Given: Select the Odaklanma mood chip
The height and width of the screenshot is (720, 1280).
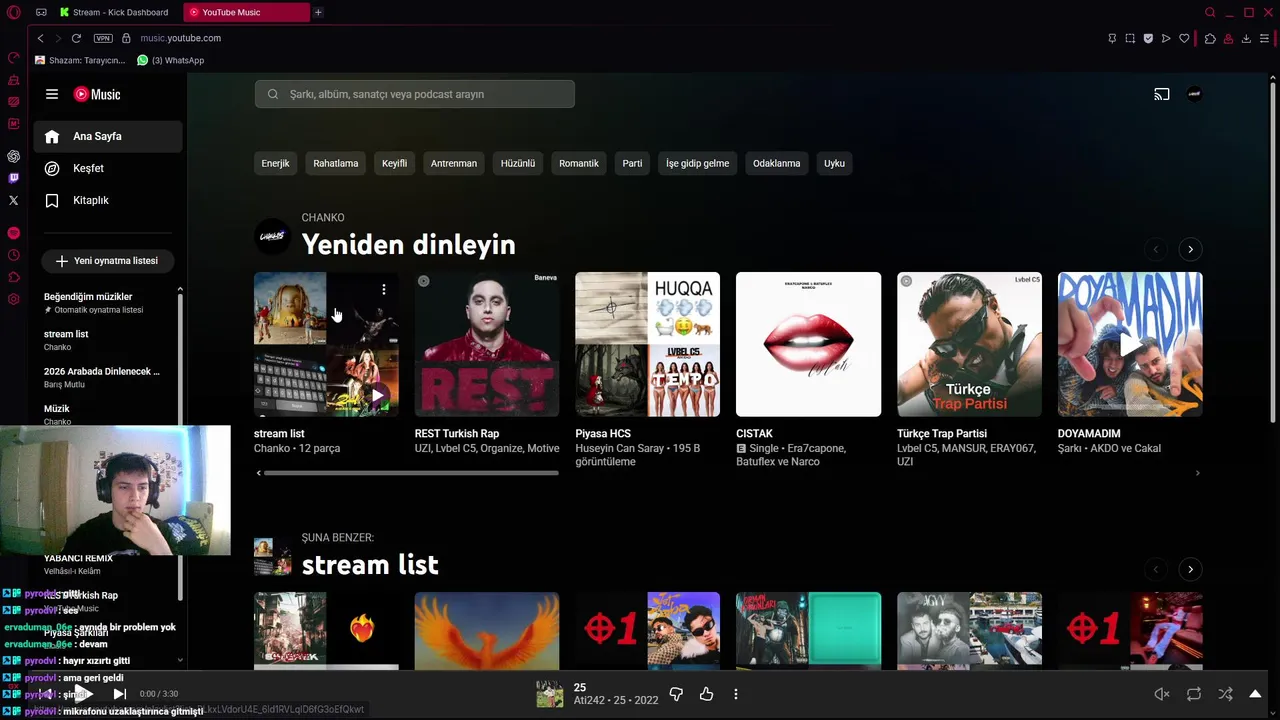Looking at the screenshot, I should pyautogui.click(x=777, y=163).
